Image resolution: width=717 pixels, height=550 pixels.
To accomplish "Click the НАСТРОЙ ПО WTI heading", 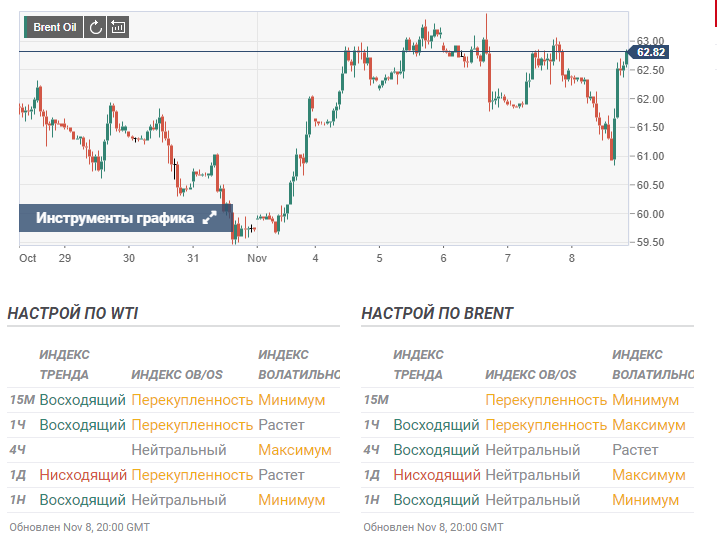I will (73, 313).
